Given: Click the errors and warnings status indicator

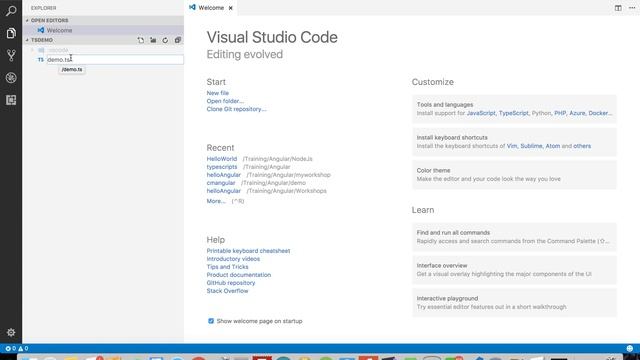Looking at the screenshot, I should (17, 349).
